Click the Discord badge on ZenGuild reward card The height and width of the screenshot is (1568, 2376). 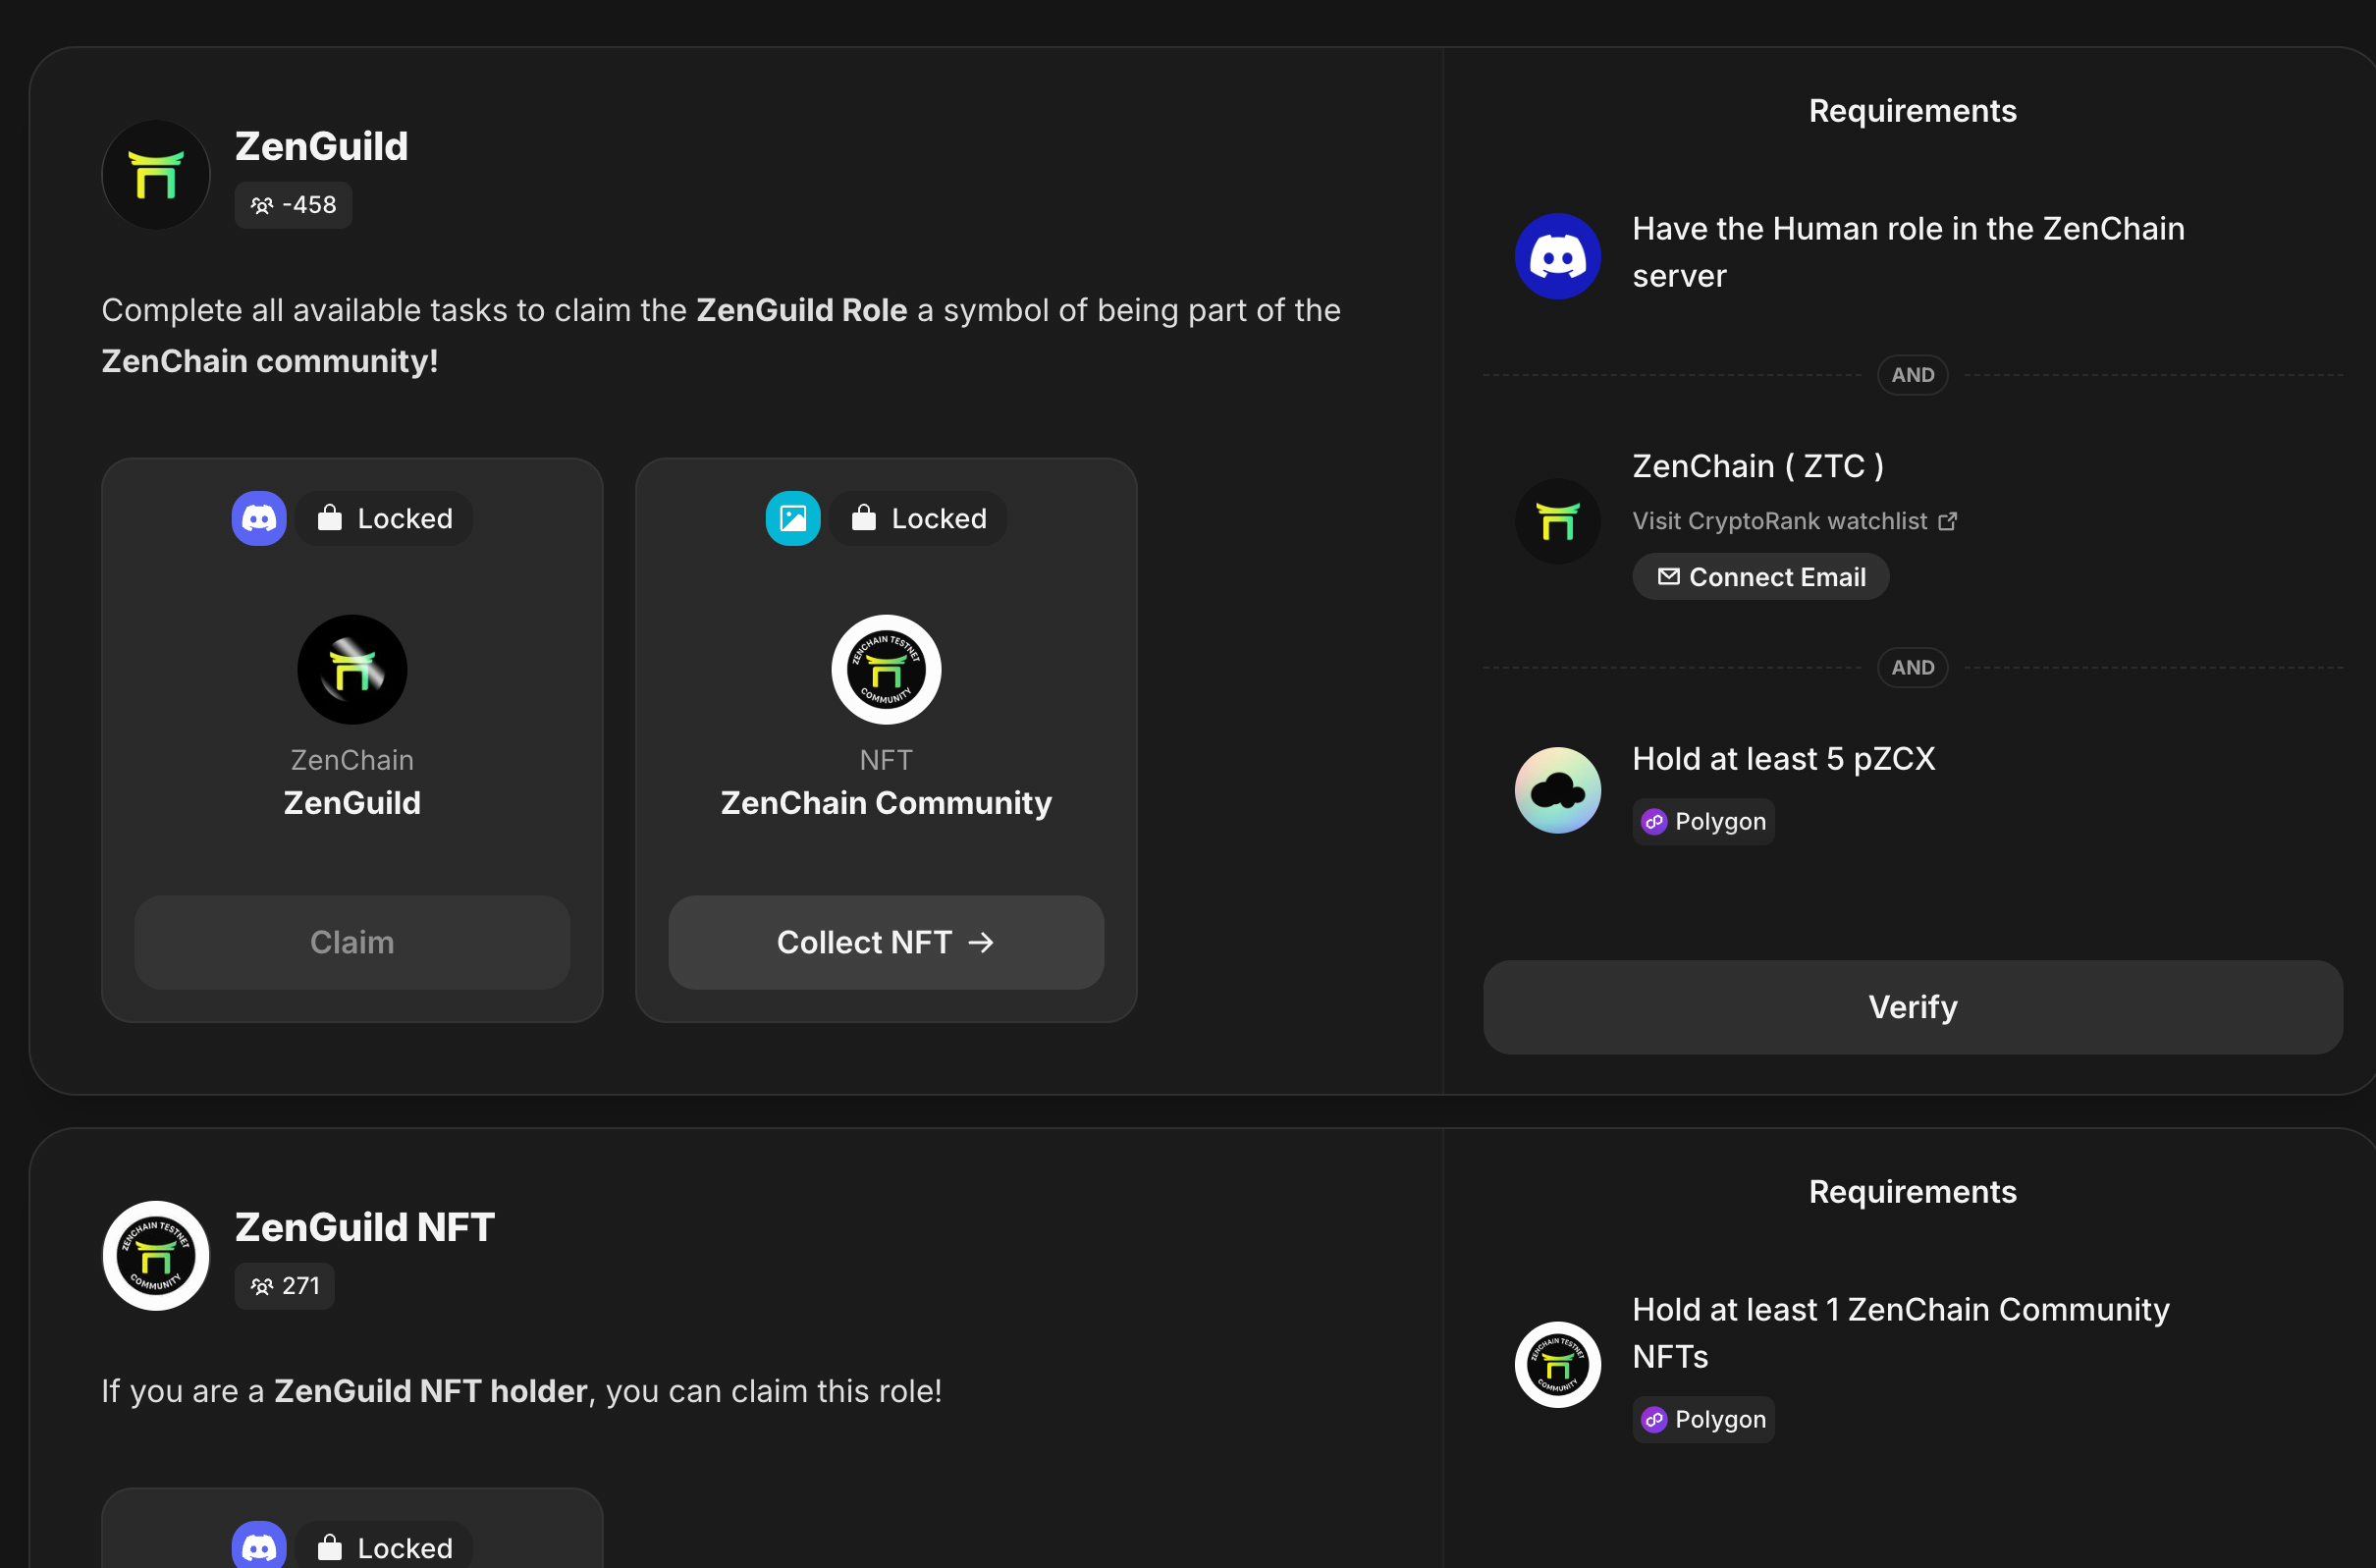259,518
